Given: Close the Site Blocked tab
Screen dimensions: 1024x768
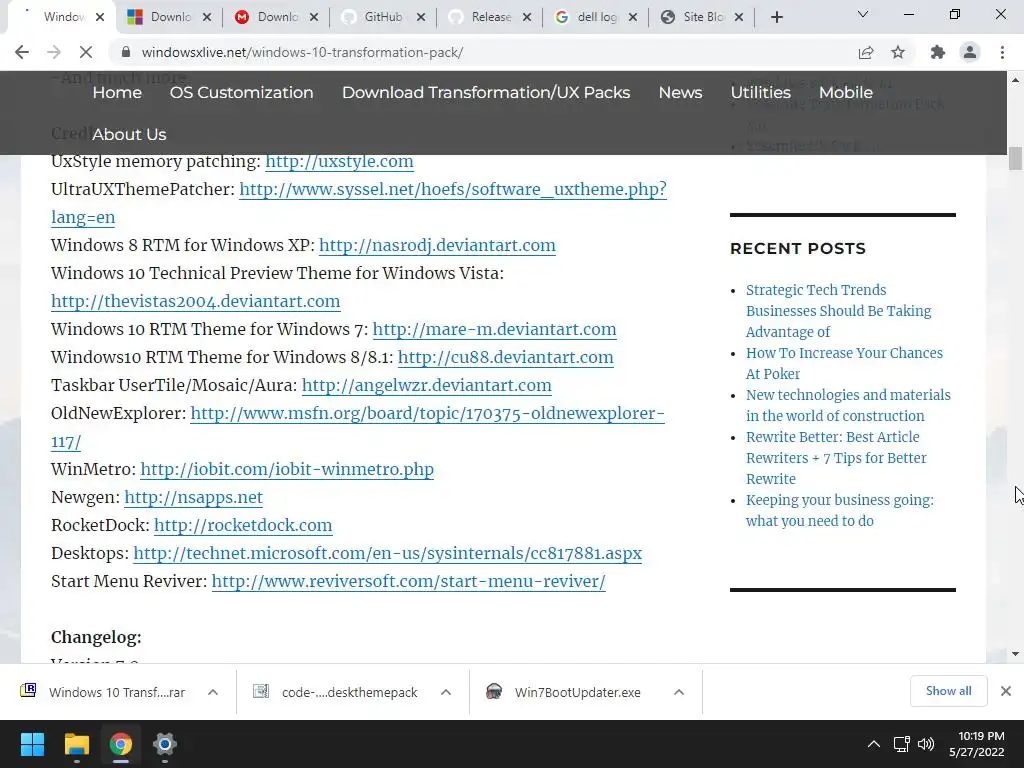Looking at the screenshot, I should (x=739, y=17).
